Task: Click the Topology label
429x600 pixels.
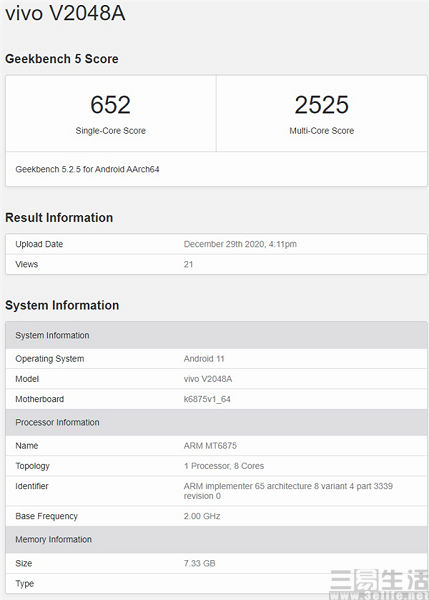Action: (33, 466)
